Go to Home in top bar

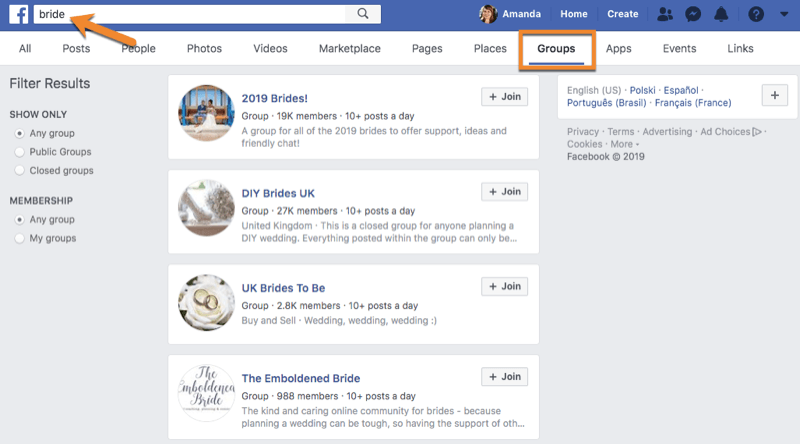573,14
